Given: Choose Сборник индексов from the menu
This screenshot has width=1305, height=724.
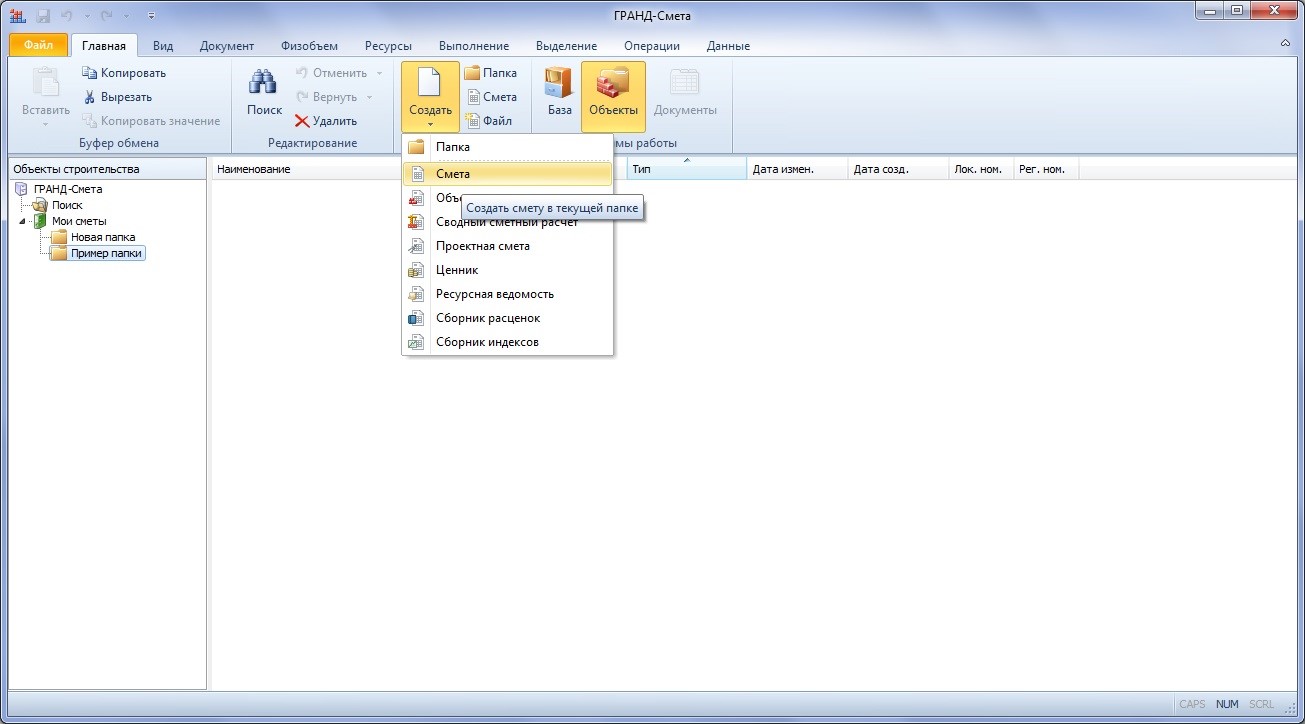Looking at the screenshot, I should coord(507,342).
